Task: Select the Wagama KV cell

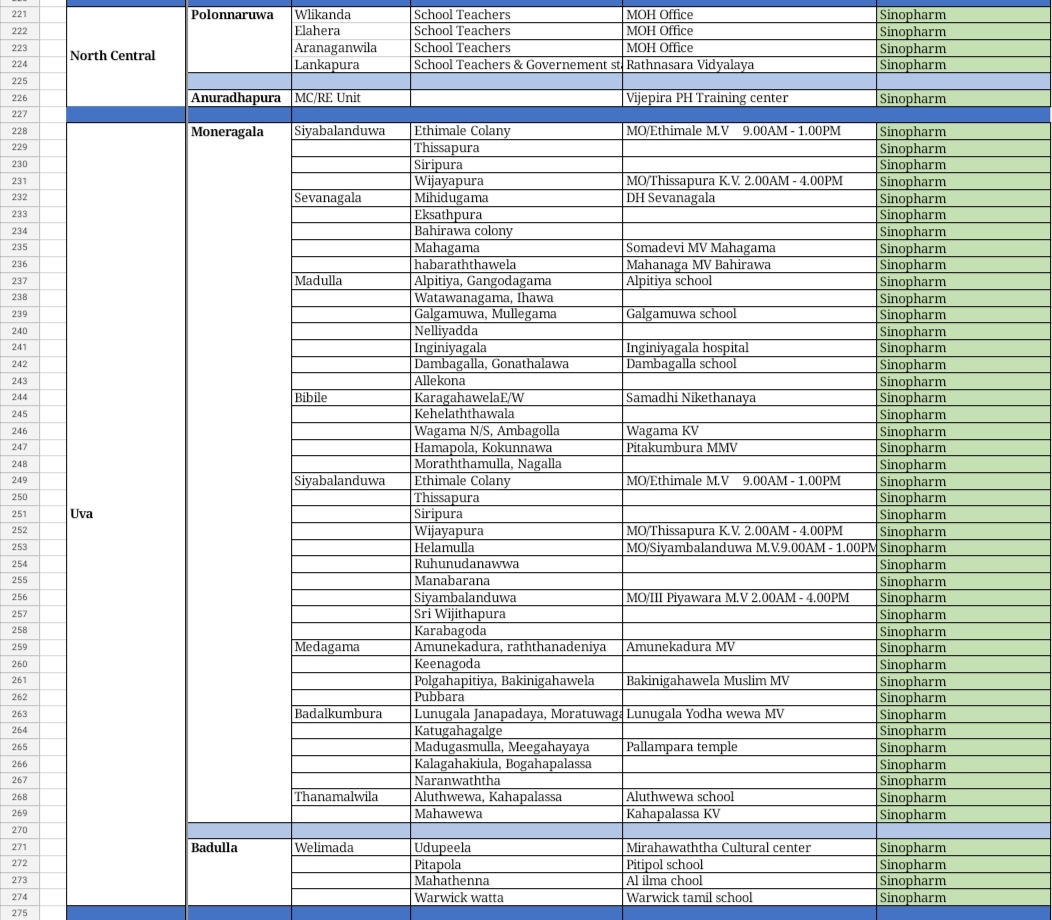Action: pos(749,431)
